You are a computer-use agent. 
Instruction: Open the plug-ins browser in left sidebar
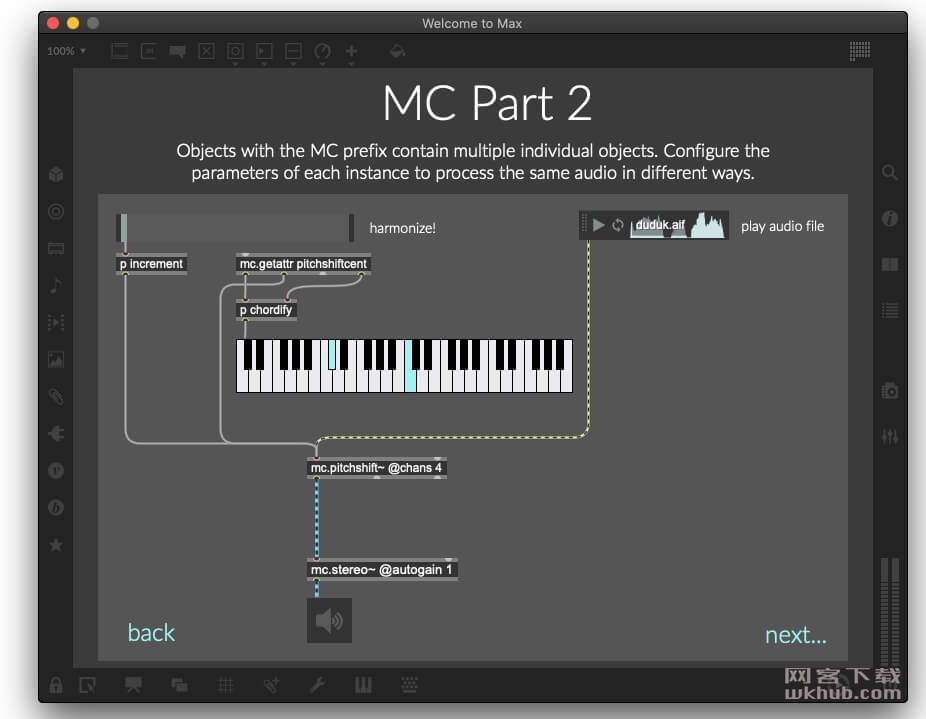pyautogui.click(x=56, y=434)
